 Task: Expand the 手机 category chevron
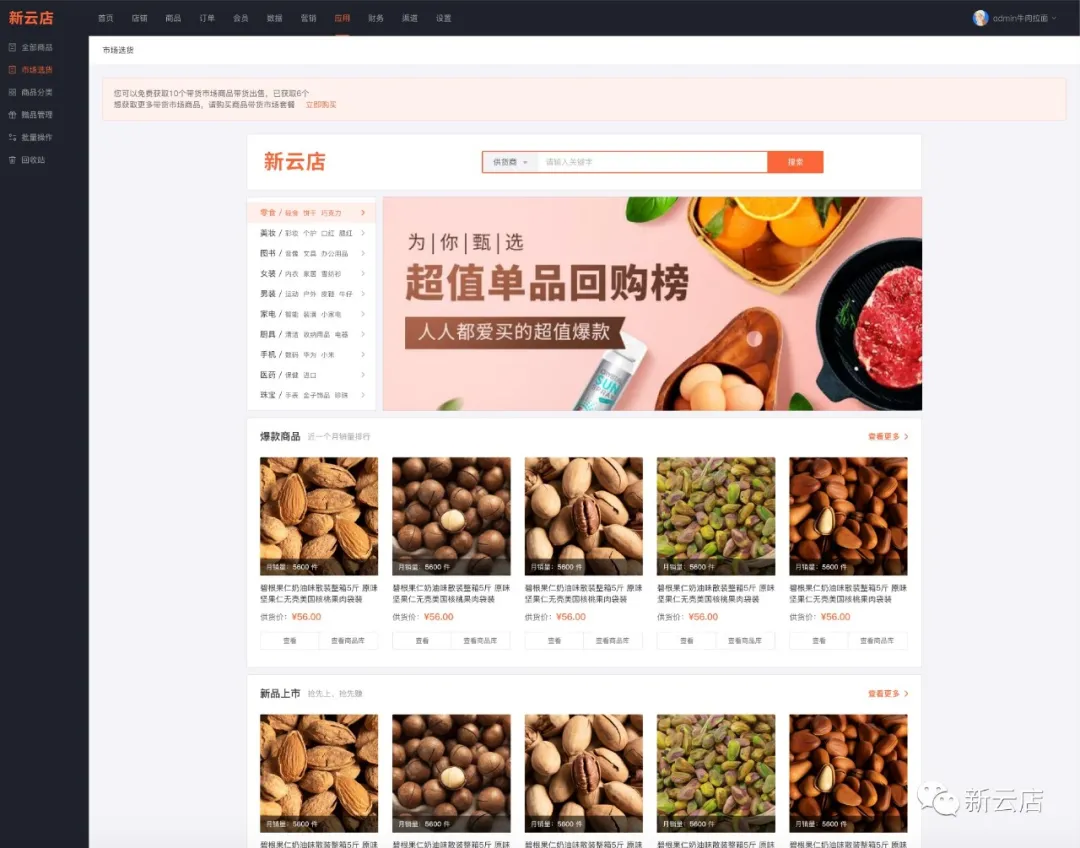click(363, 355)
